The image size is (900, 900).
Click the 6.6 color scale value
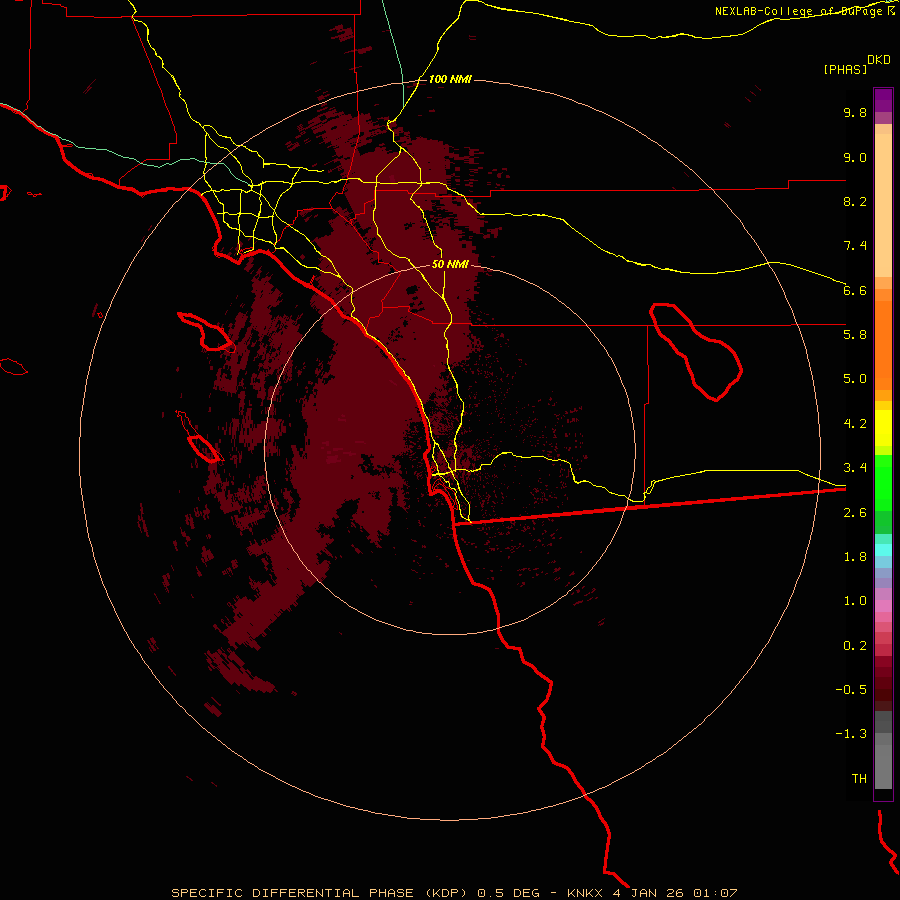(855, 290)
